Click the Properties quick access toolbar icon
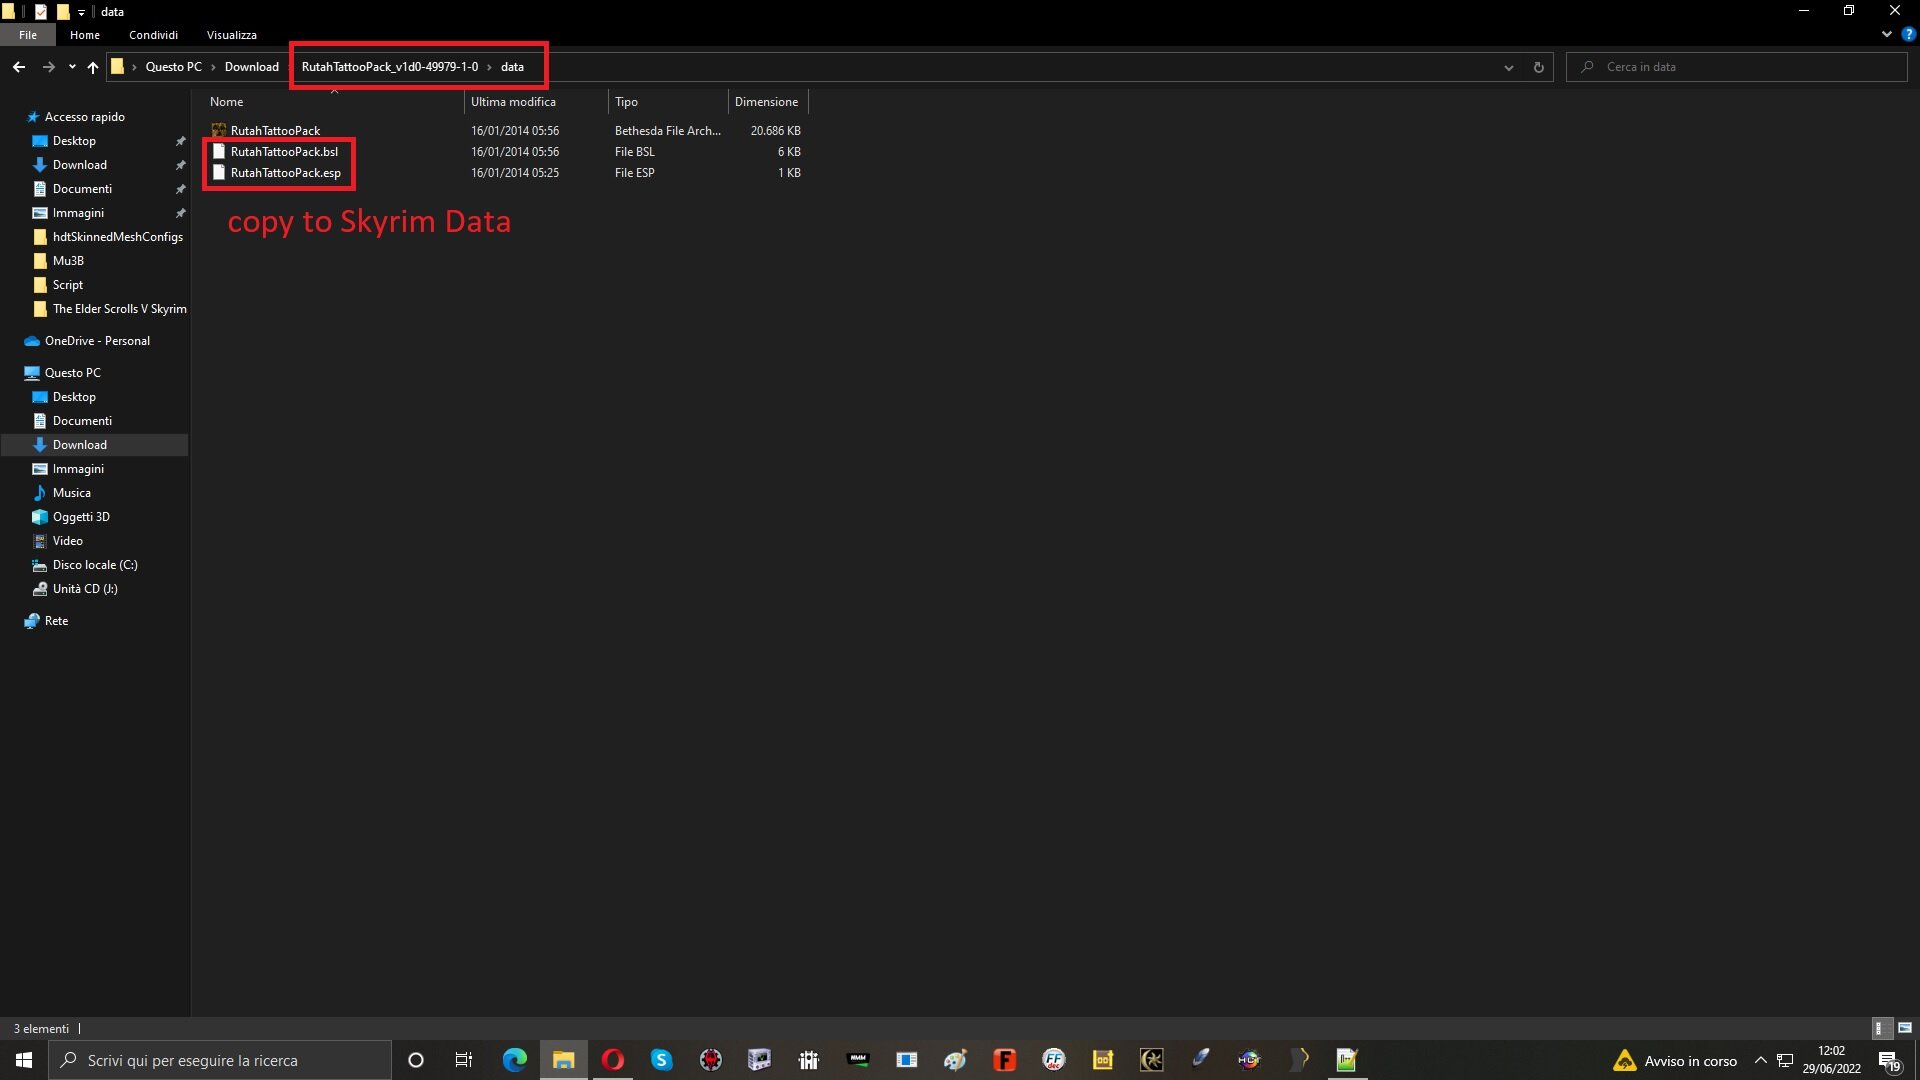1920x1080 pixels. [41, 12]
